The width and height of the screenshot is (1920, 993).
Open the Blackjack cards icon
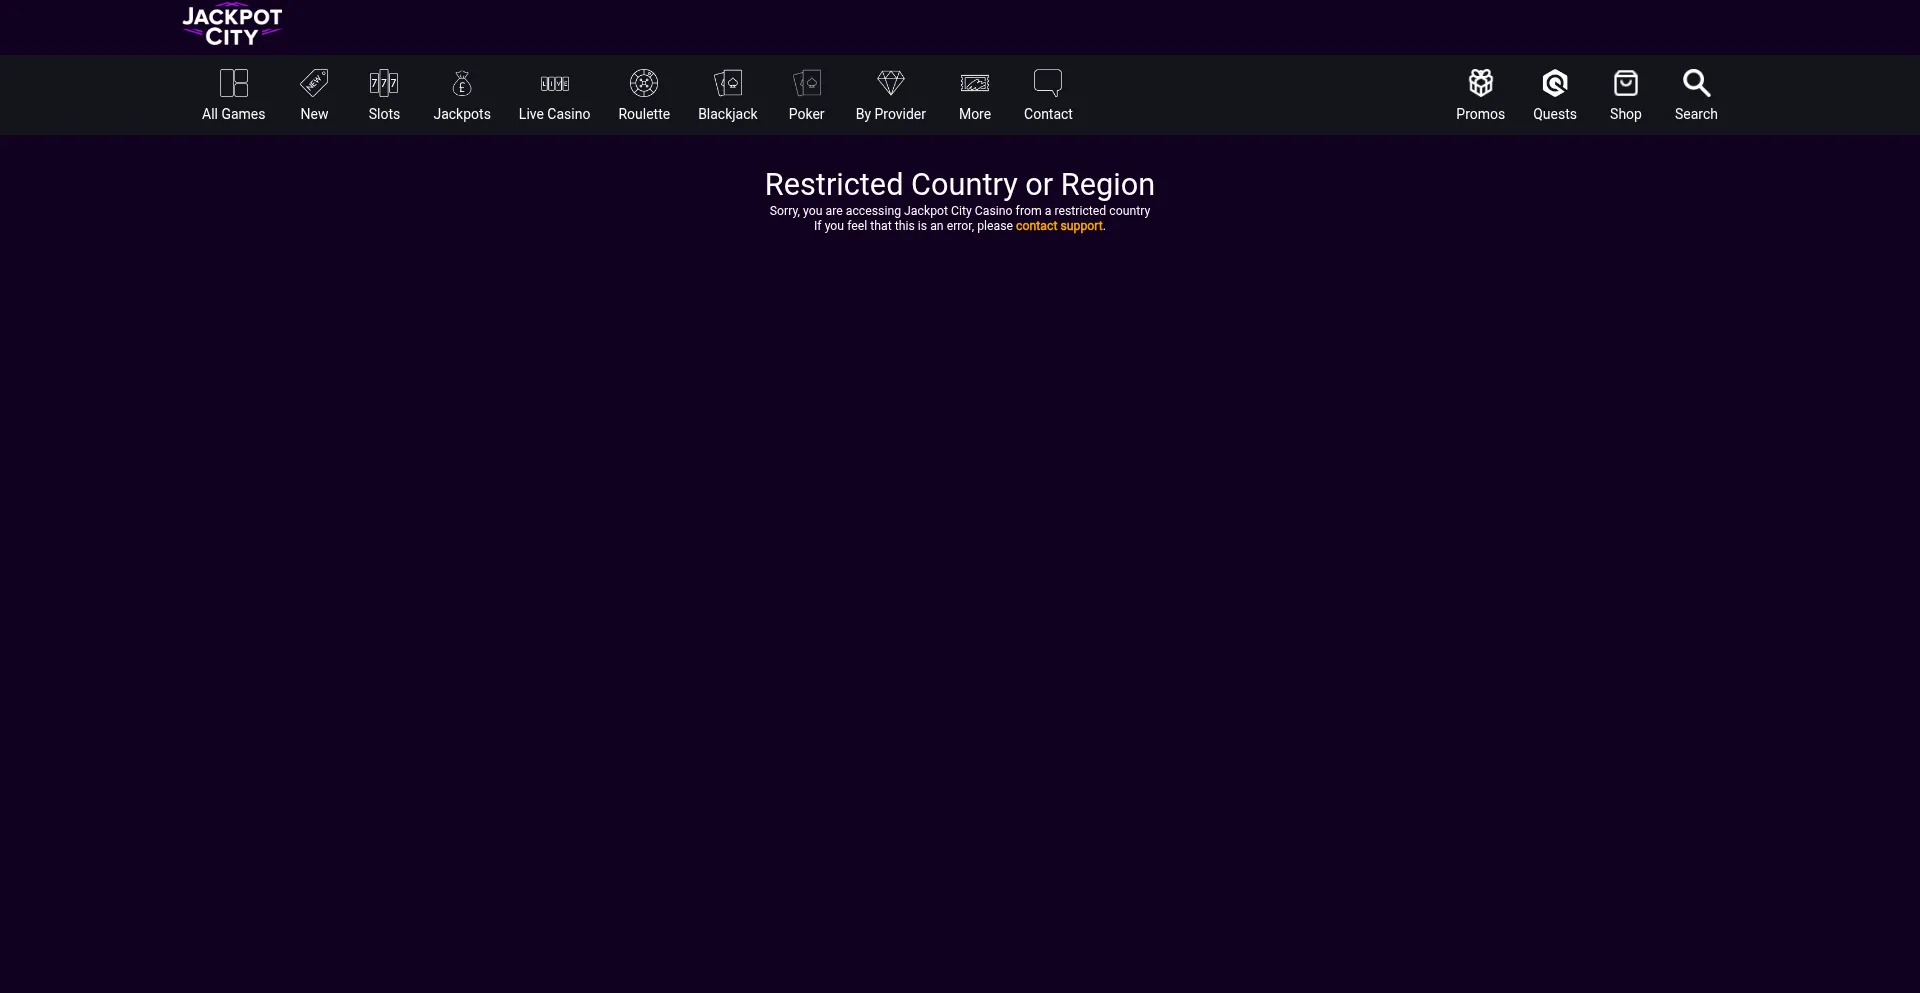tap(728, 83)
